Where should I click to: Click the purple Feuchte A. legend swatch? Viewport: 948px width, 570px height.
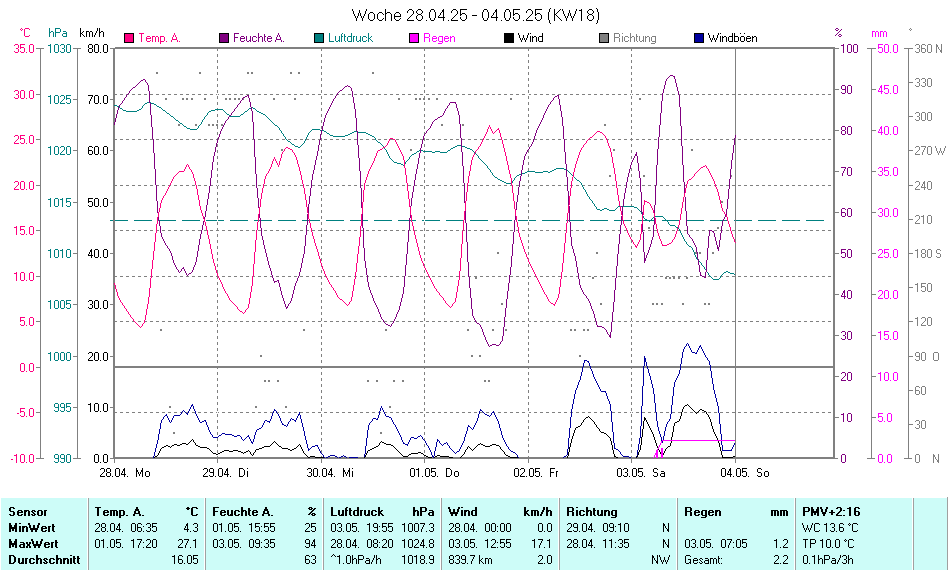(224, 38)
